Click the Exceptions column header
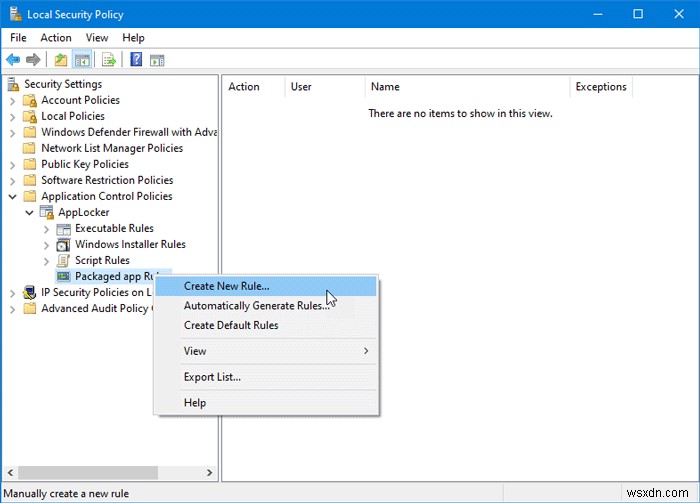This screenshot has width=700, height=503. (x=600, y=87)
